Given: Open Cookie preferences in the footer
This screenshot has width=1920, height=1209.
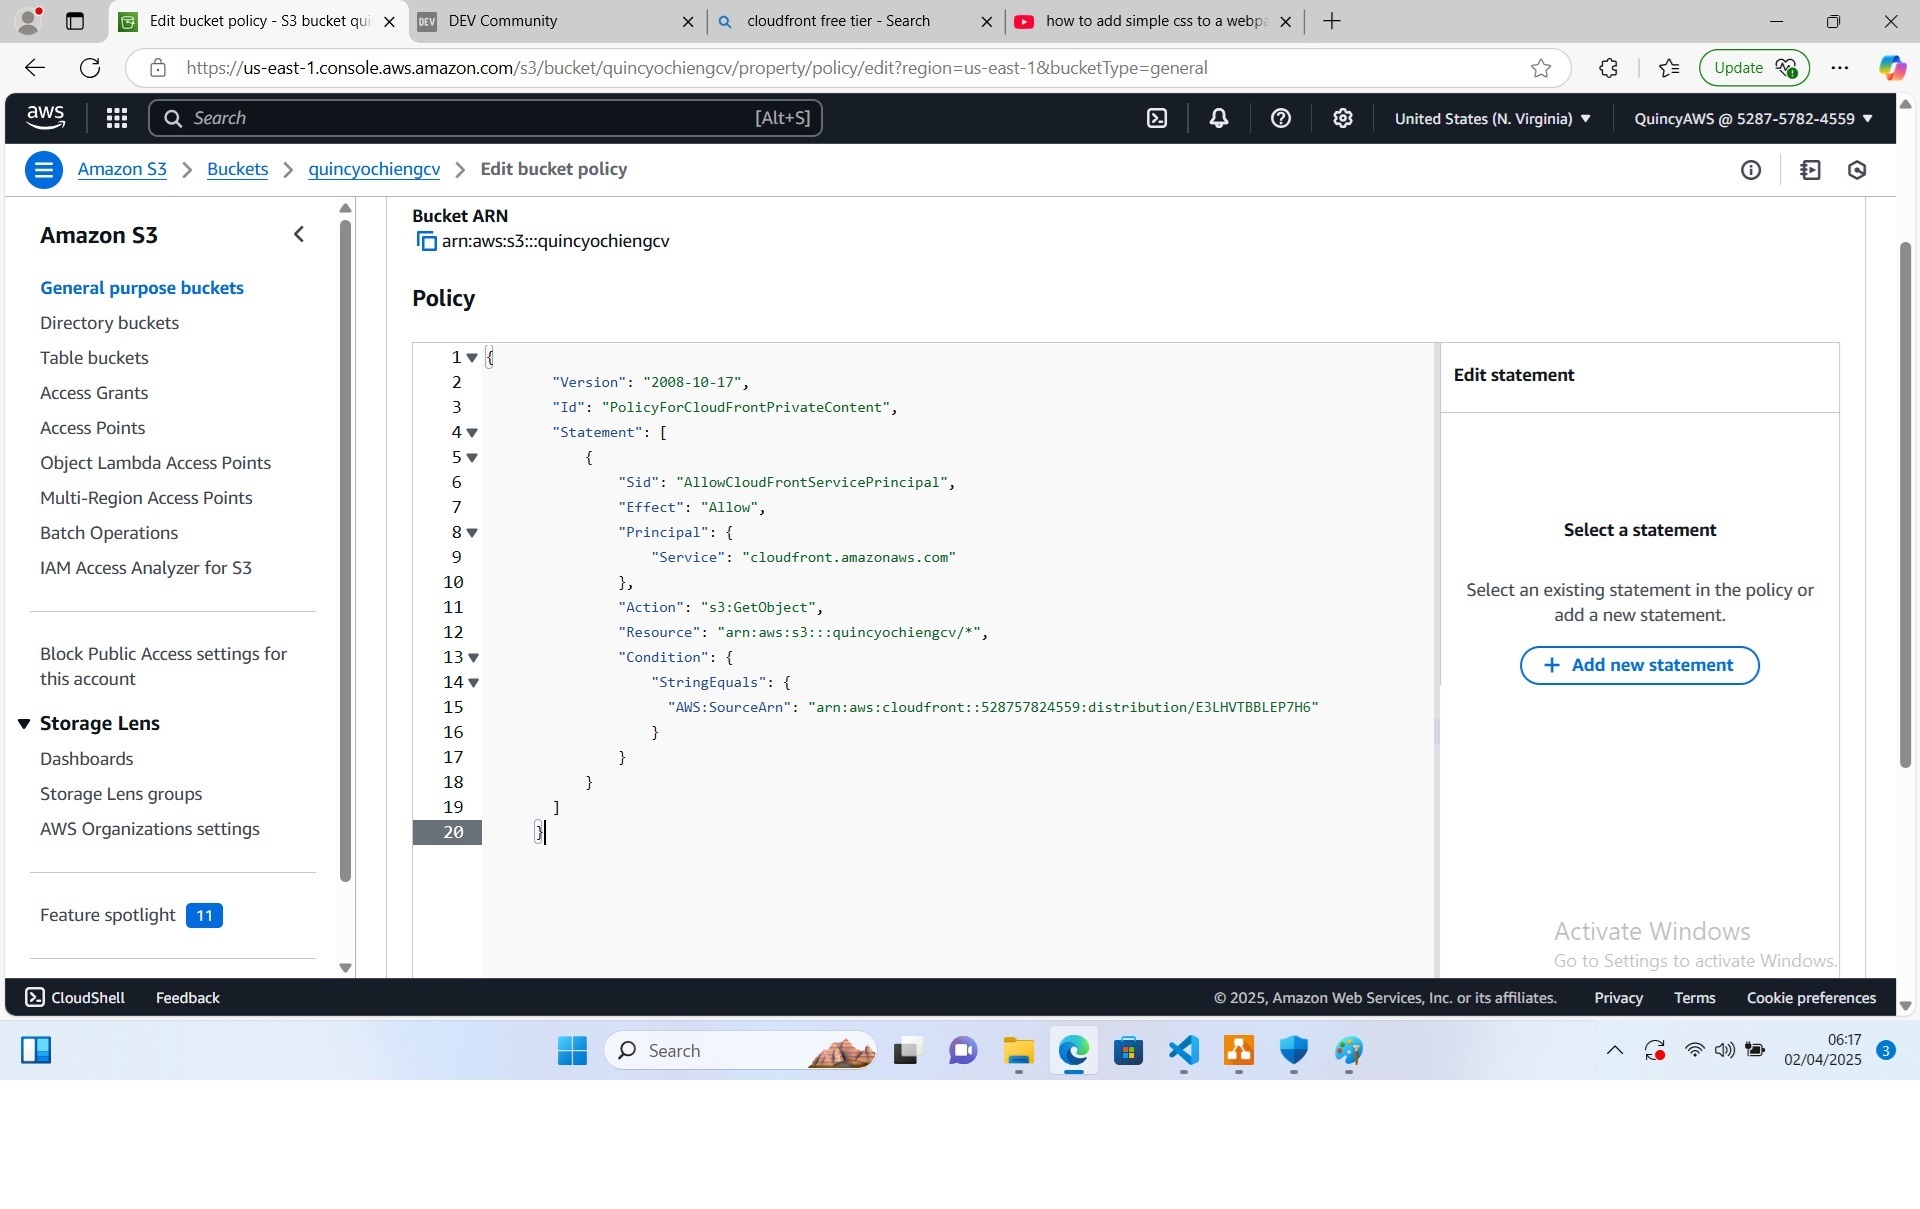Looking at the screenshot, I should (1811, 998).
